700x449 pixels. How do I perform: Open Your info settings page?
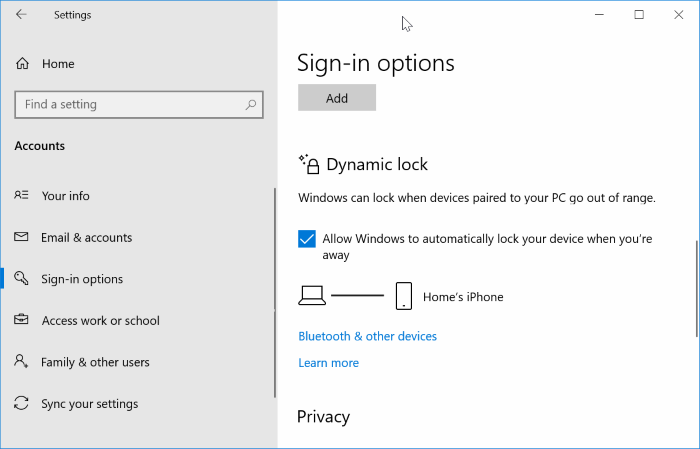pyautogui.click(x=65, y=196)
